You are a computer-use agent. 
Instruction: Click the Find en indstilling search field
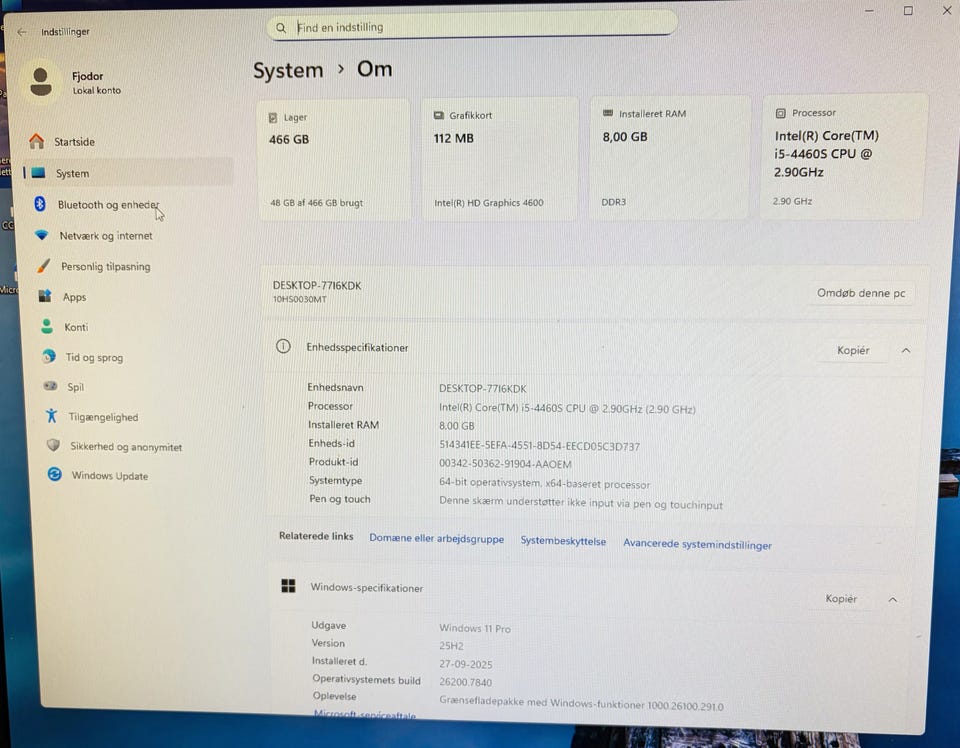coord(472,27)
